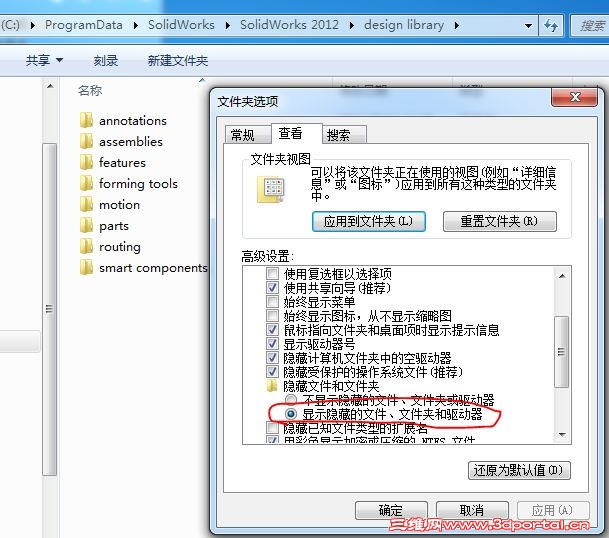
Task: Cancel with the 取消 button
Action: (472, 510)
